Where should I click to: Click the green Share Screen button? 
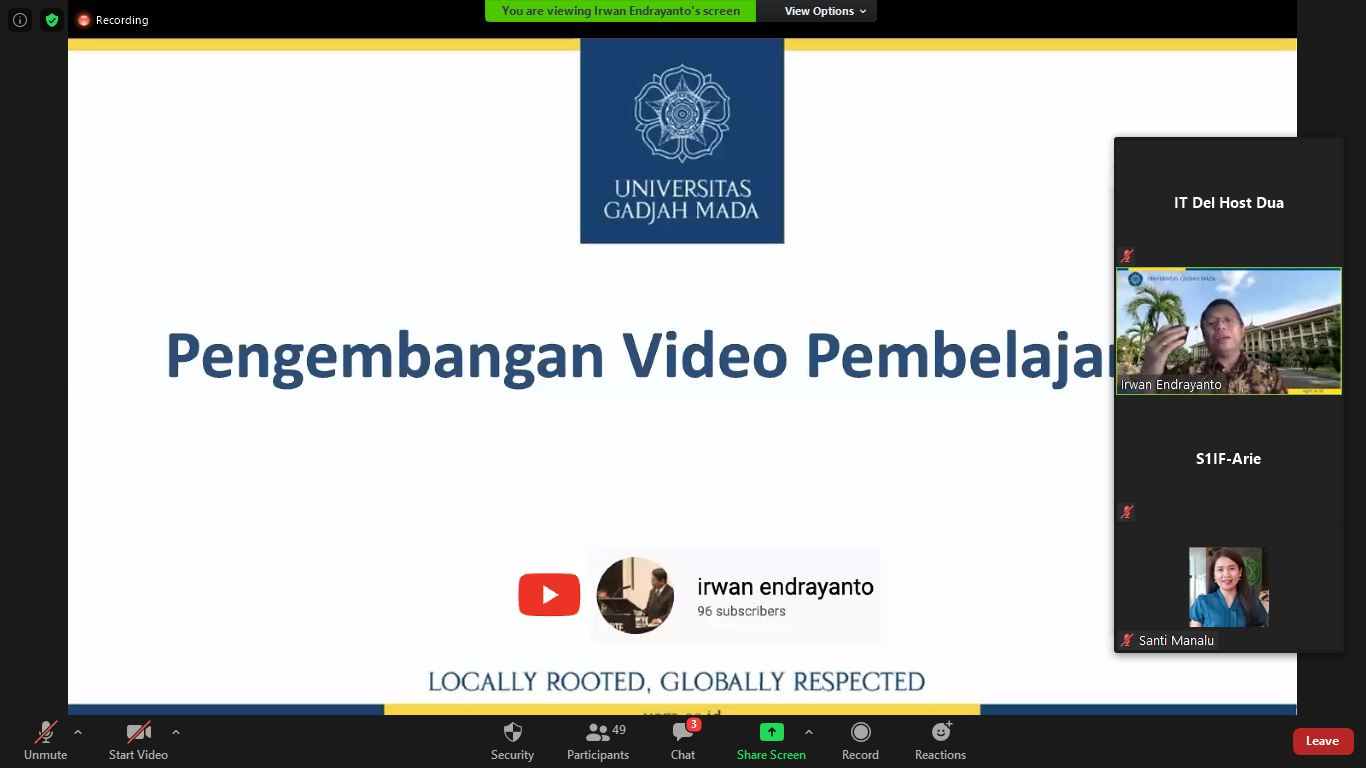click(x=771, y=741)
